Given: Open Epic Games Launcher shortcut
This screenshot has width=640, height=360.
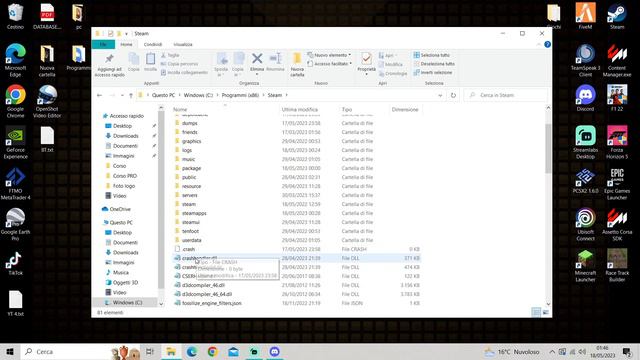Looking at the screenshot, I should [x=617, y=184].
